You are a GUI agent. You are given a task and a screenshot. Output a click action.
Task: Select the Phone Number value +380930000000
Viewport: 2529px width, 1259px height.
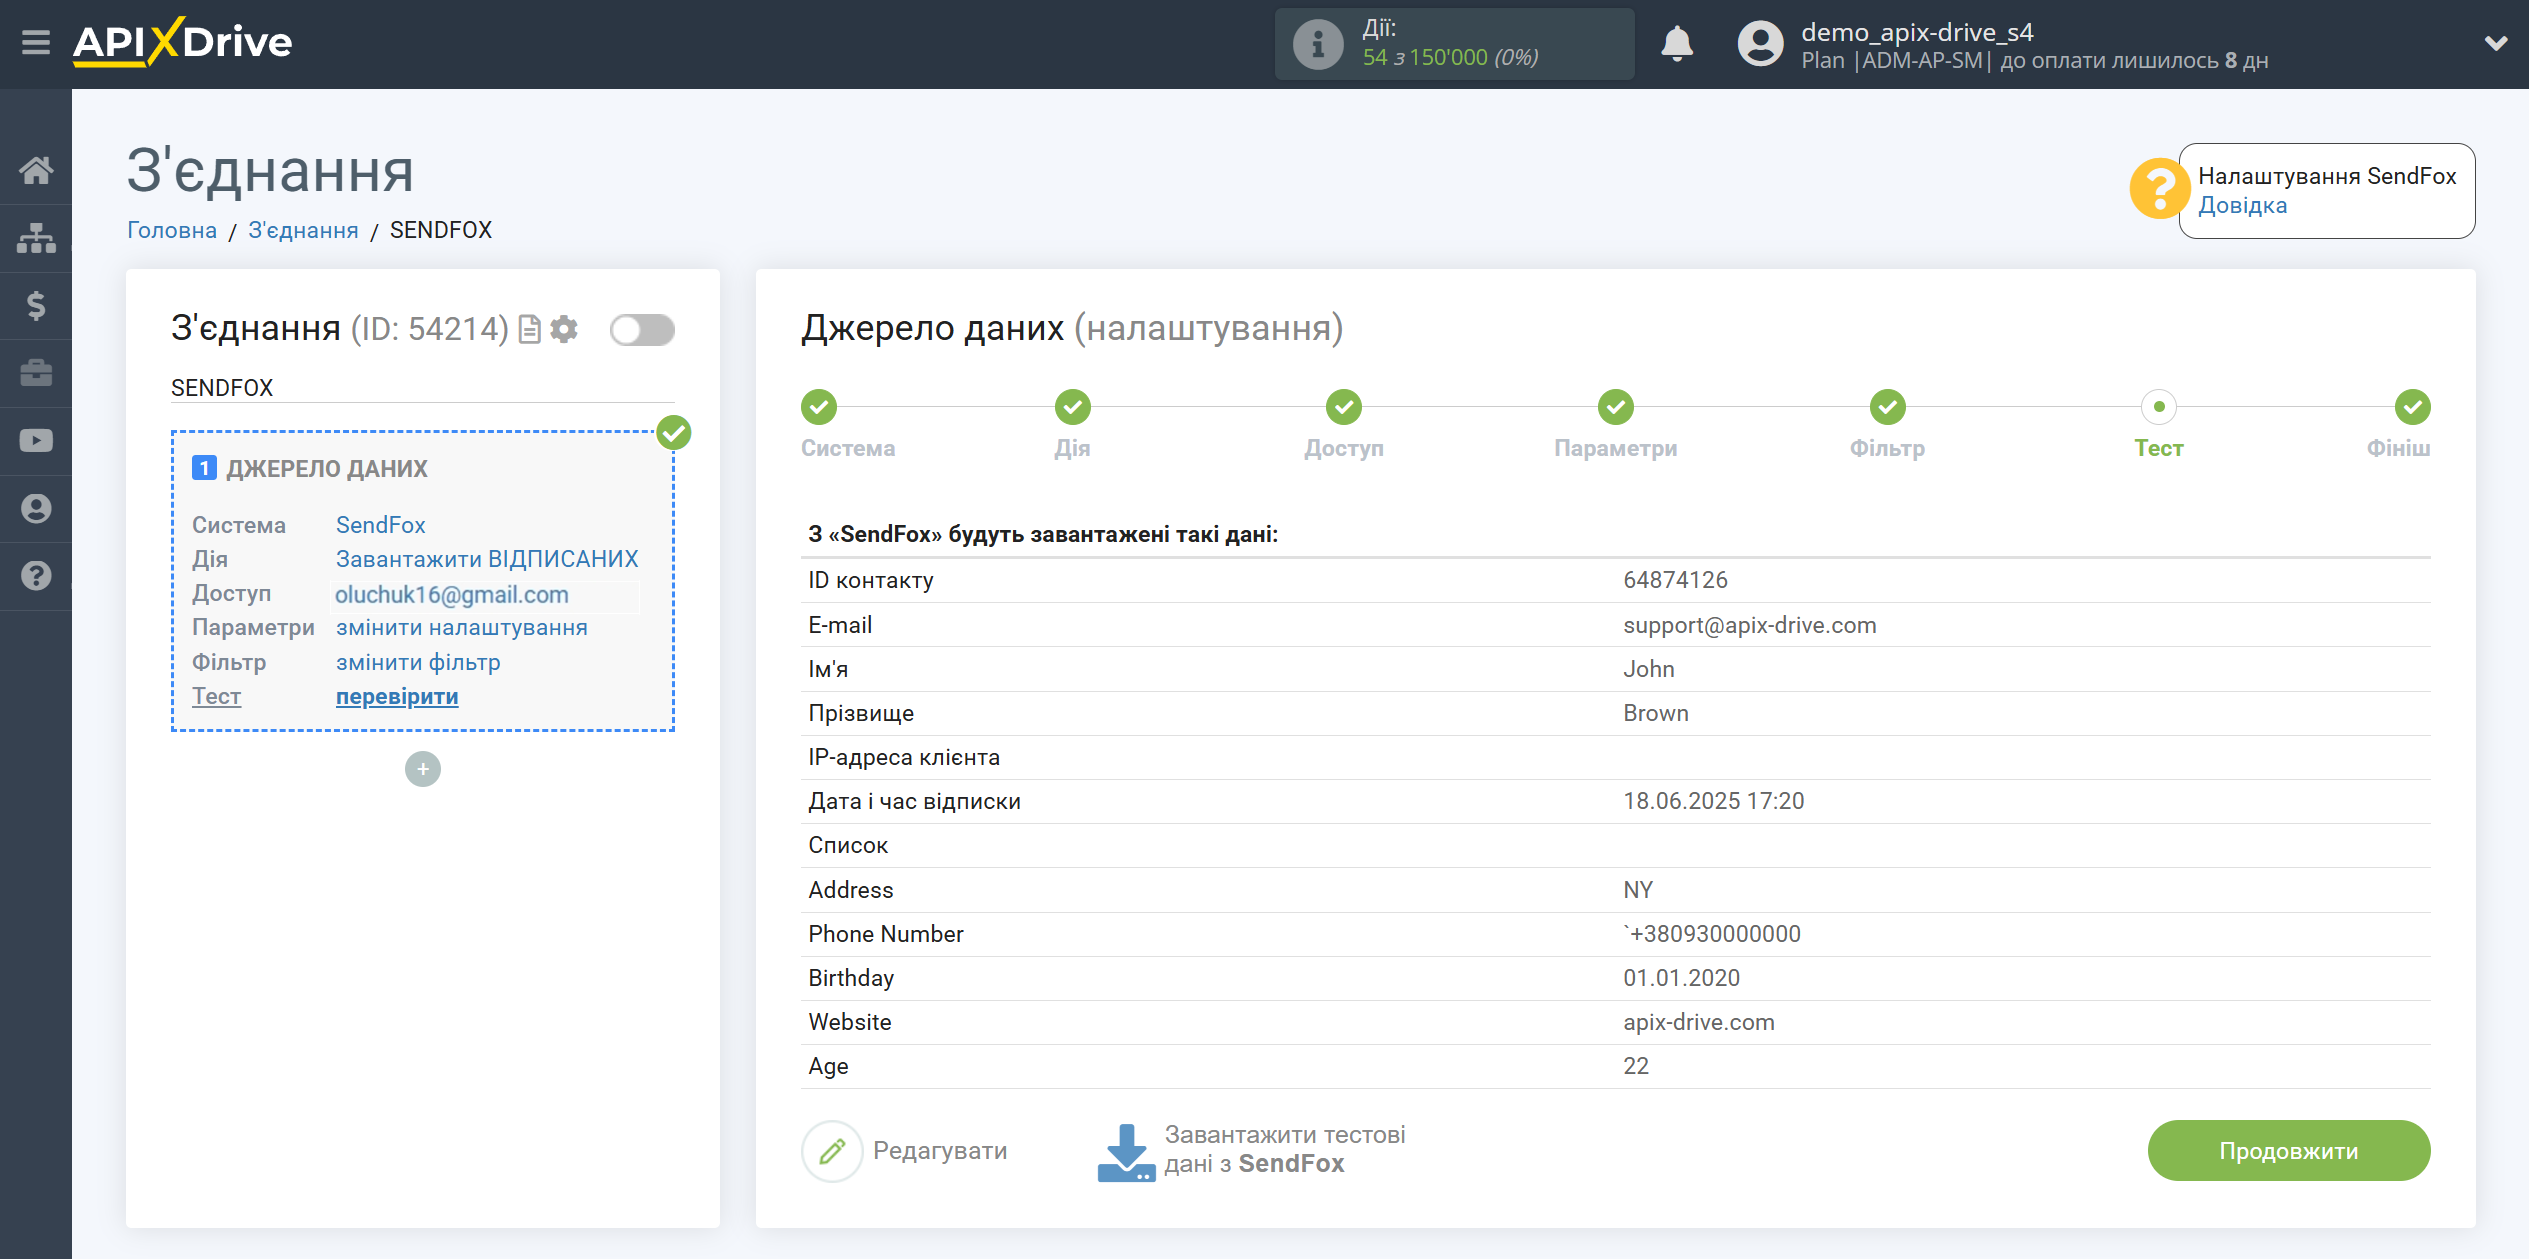click(x=1712, y=934)
